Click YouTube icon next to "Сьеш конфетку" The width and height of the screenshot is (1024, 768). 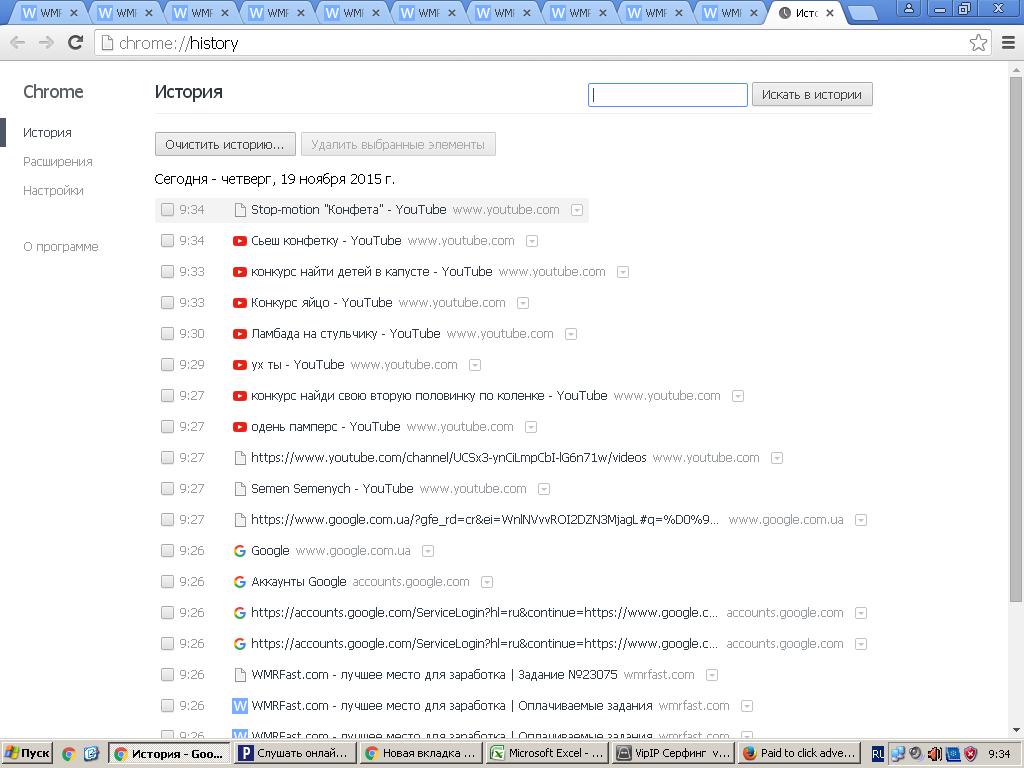pyautogui.click(x=240, y=241)
